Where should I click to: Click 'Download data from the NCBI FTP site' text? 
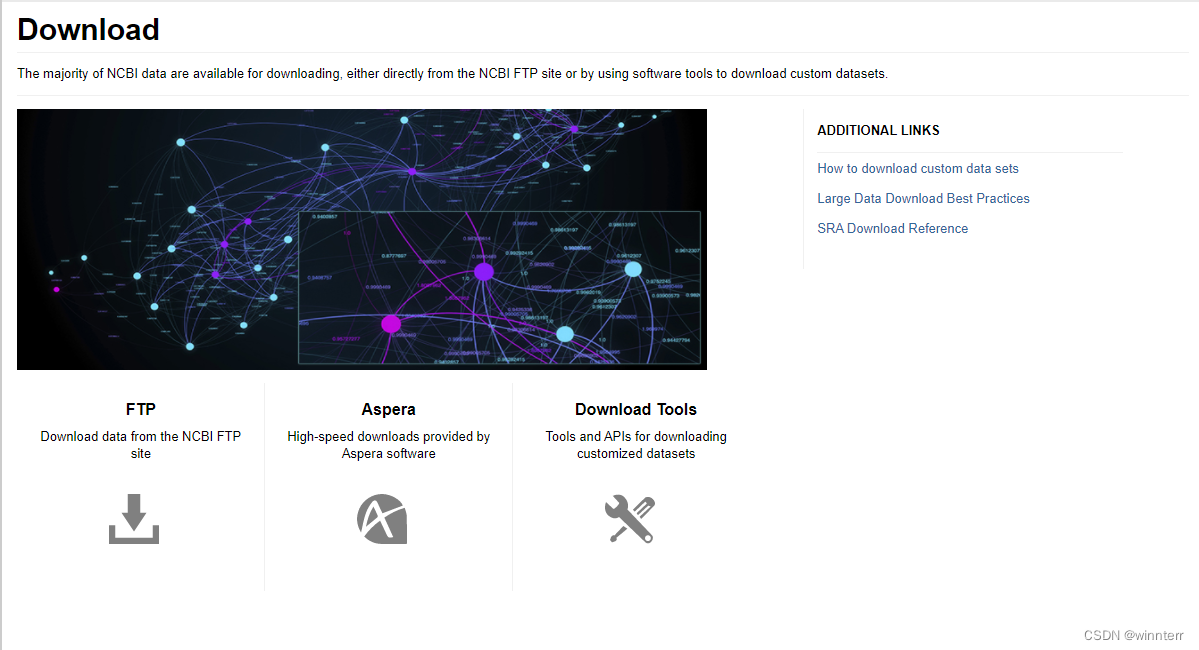[141, 444]
